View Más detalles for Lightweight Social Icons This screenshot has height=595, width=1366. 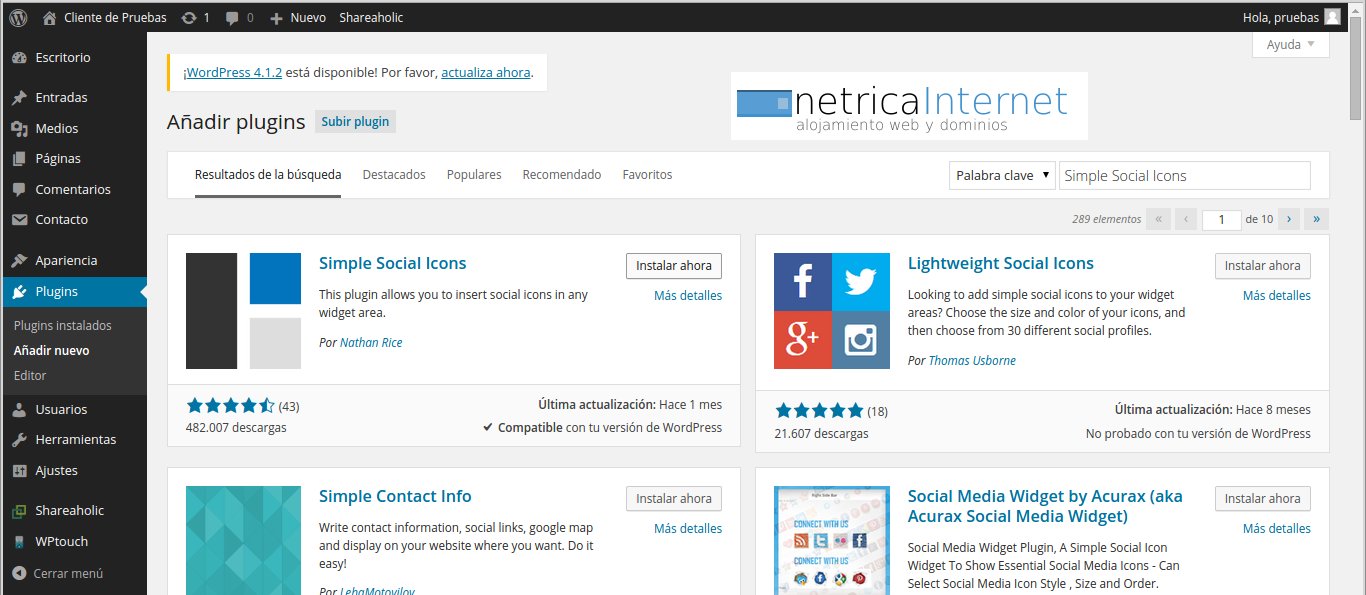point(1277,296)
